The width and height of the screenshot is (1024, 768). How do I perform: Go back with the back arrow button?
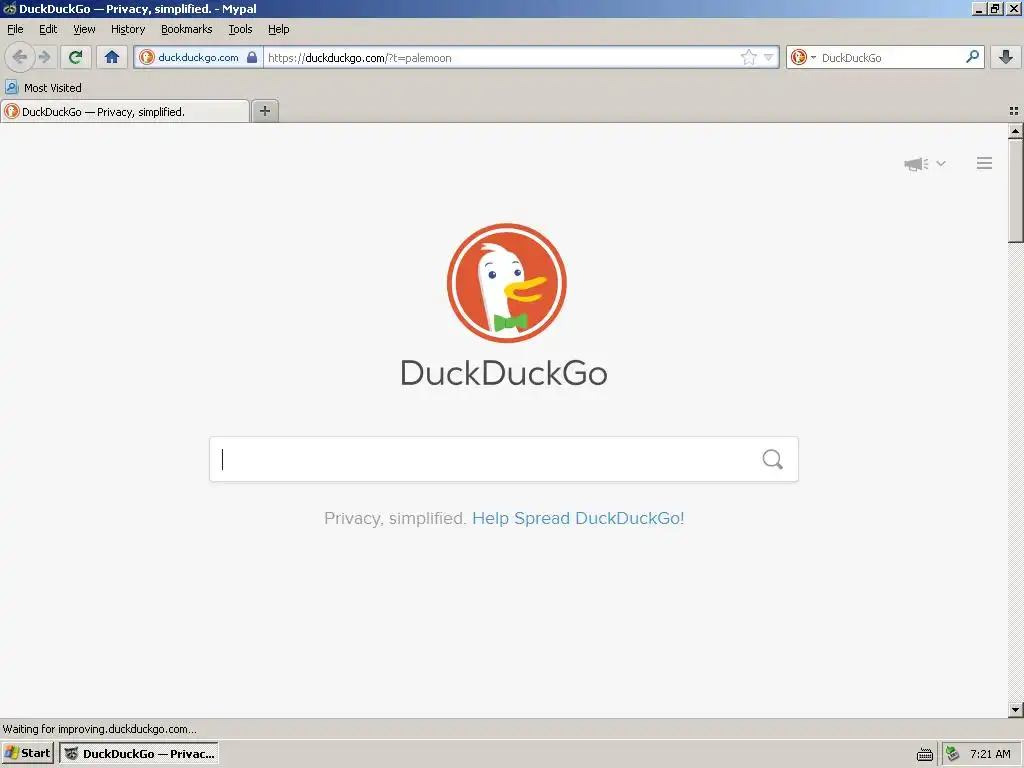(20, 57)
